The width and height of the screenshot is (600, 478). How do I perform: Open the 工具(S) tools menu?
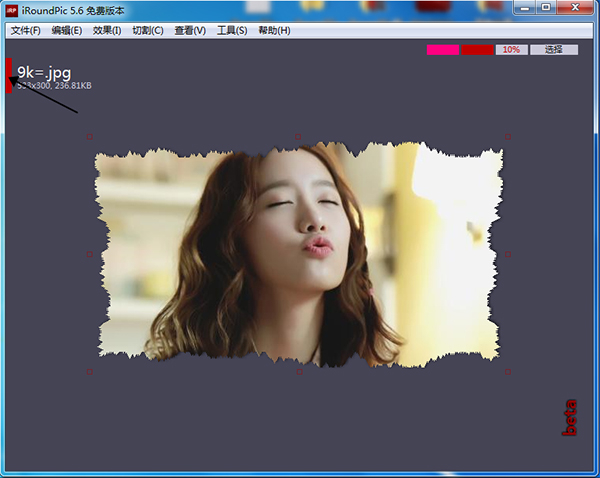point(232,31)
